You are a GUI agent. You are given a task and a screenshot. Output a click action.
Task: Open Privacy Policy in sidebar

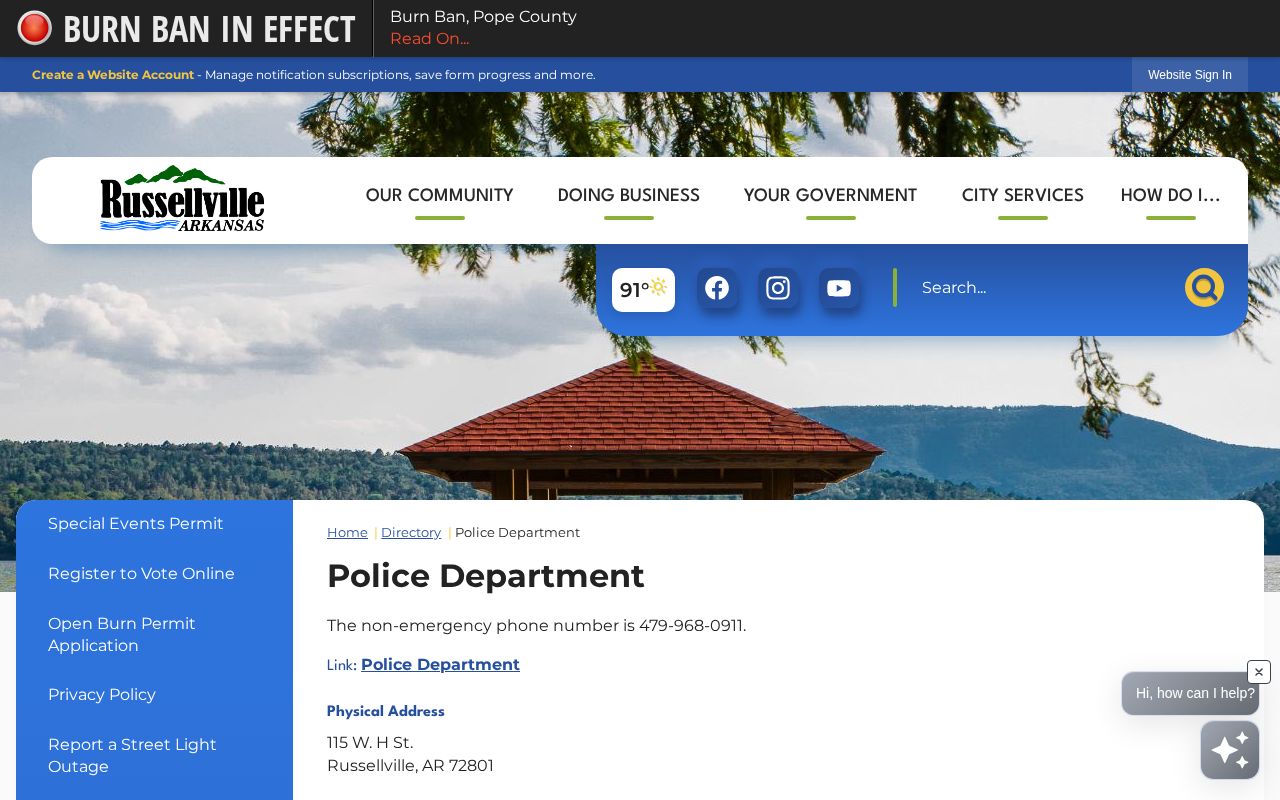click(102, 695)
